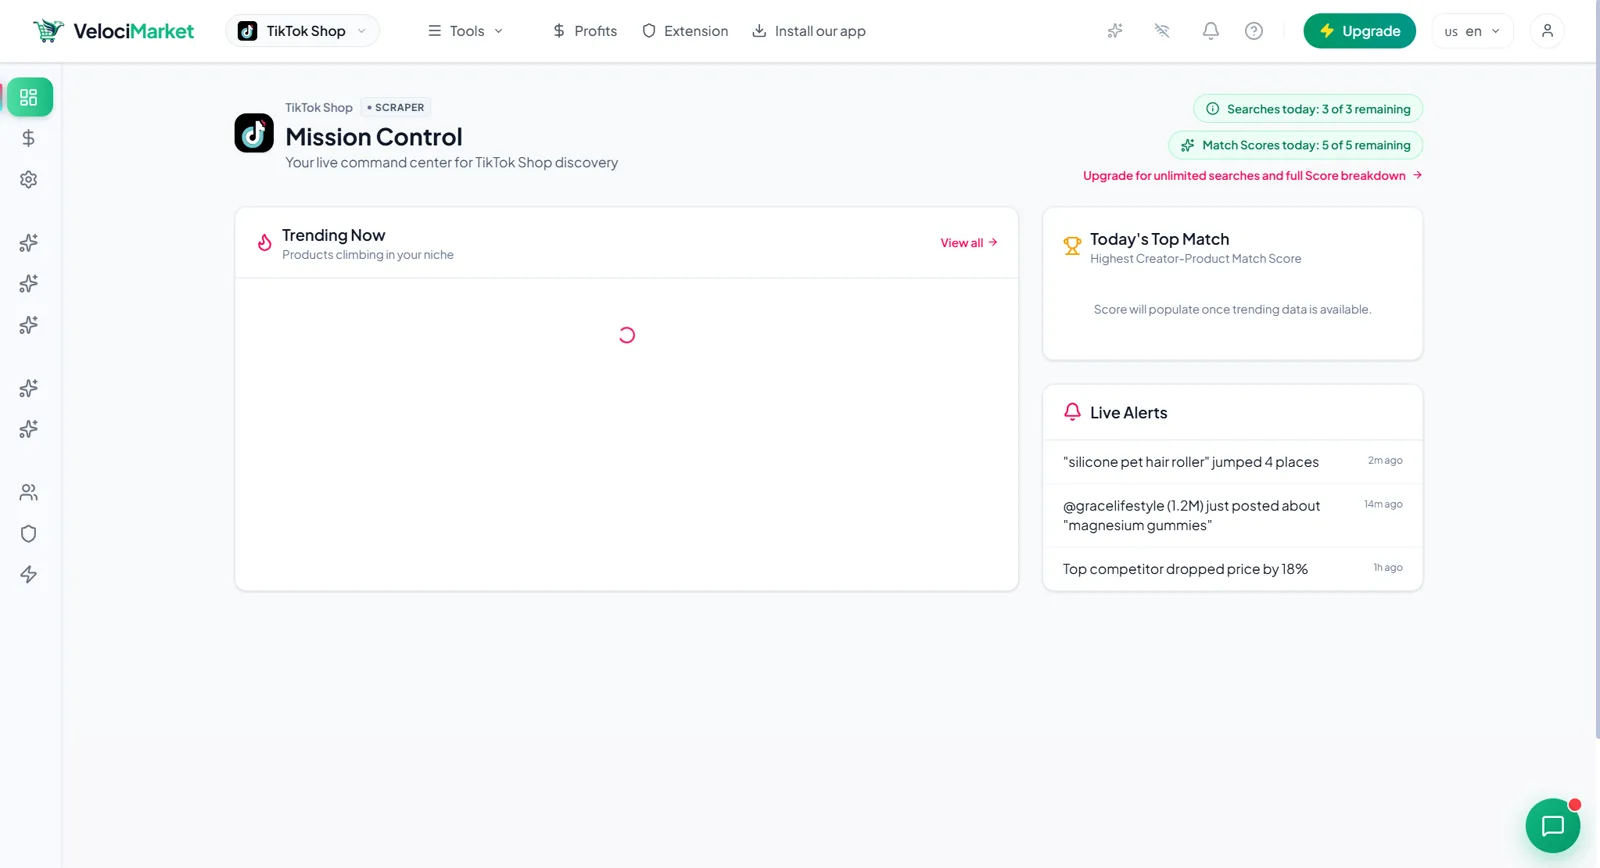
Task: Open the notifications bell in top bar
Action: (x=1210, y=31)
